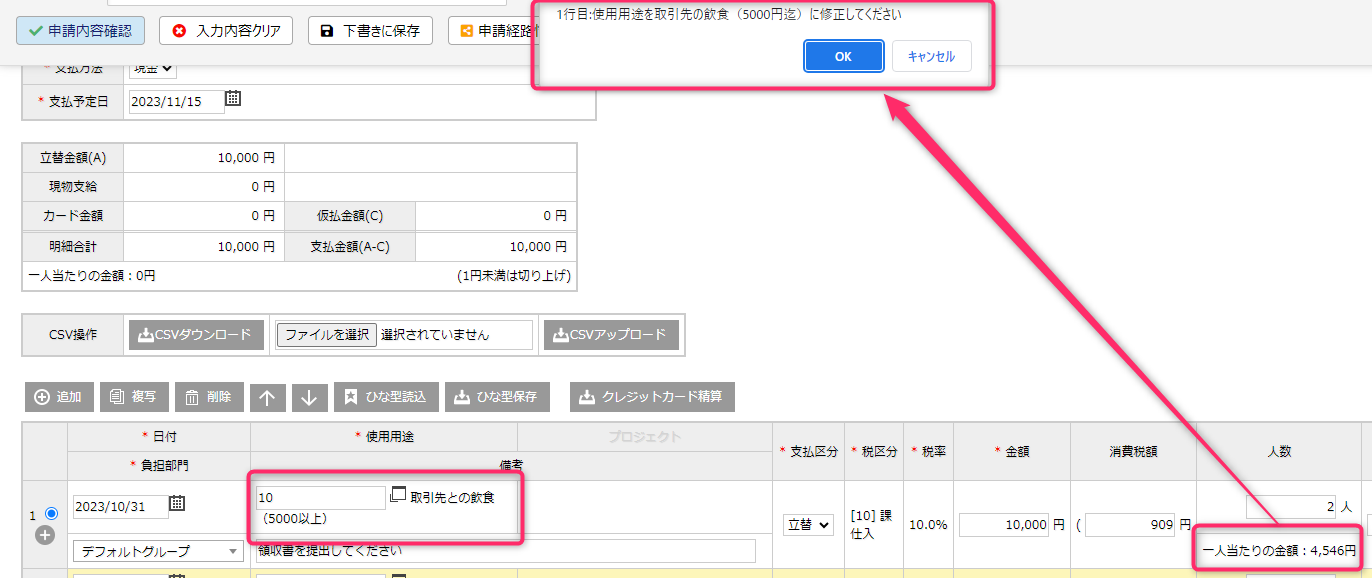The height and width of the screenshot is (578, 1372).
Task: Click 下書きに保存 button
Action: click(370, 30)
